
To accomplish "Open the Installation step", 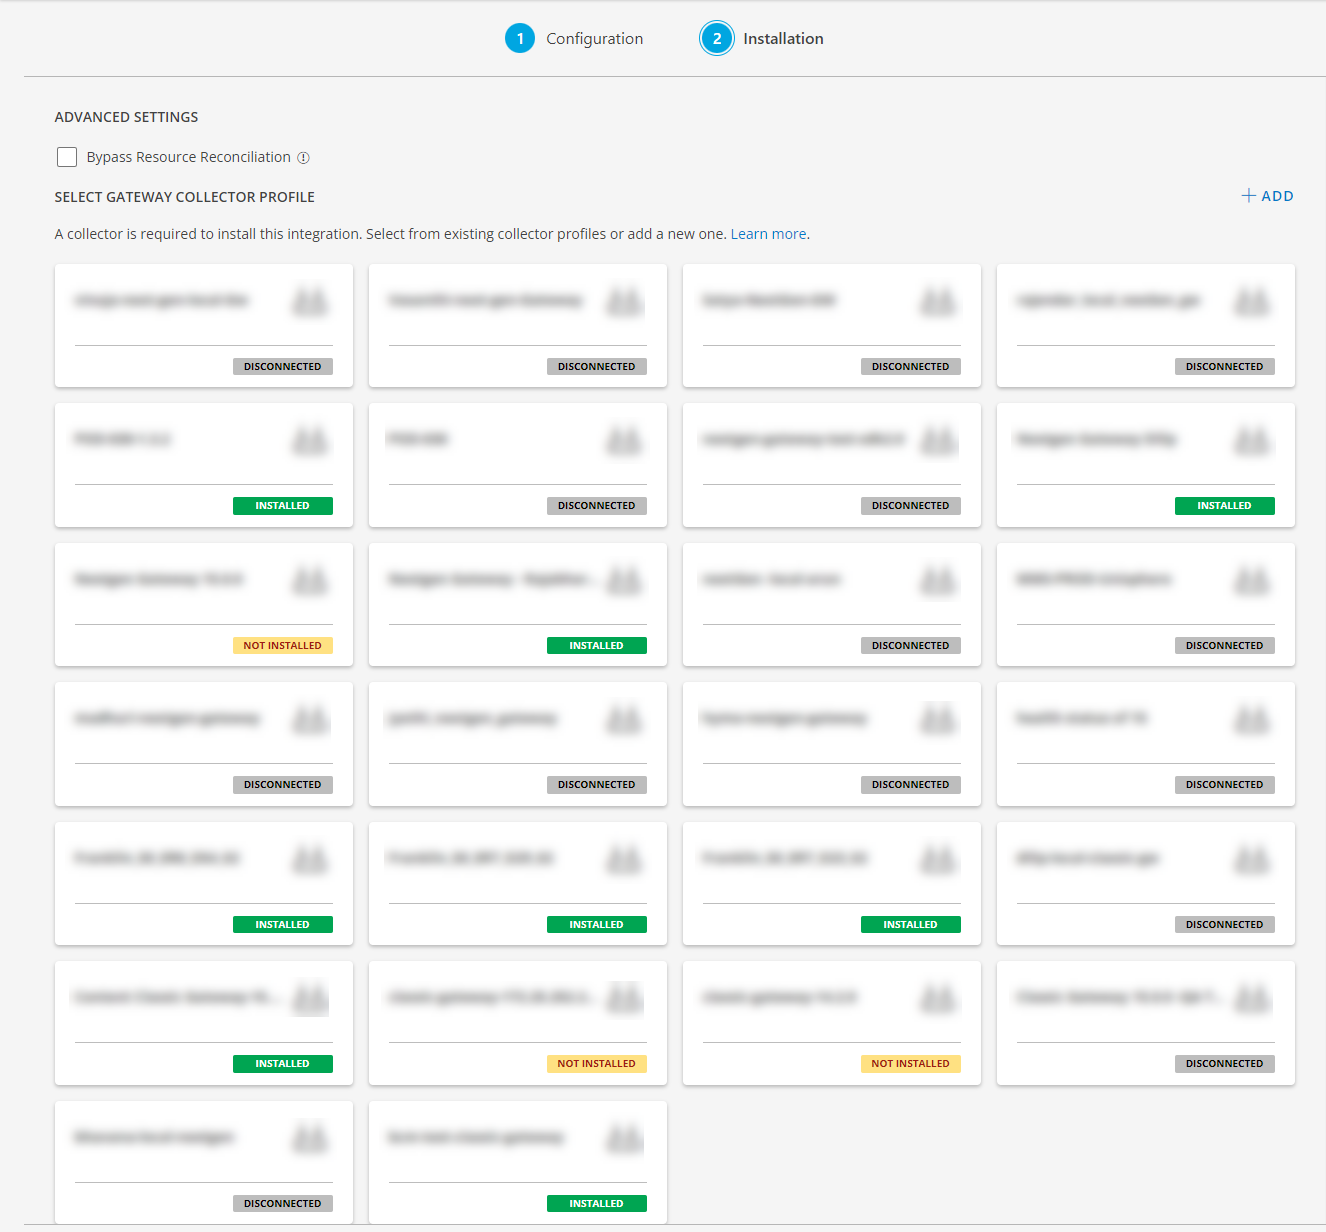I will [x=783, y=38].
